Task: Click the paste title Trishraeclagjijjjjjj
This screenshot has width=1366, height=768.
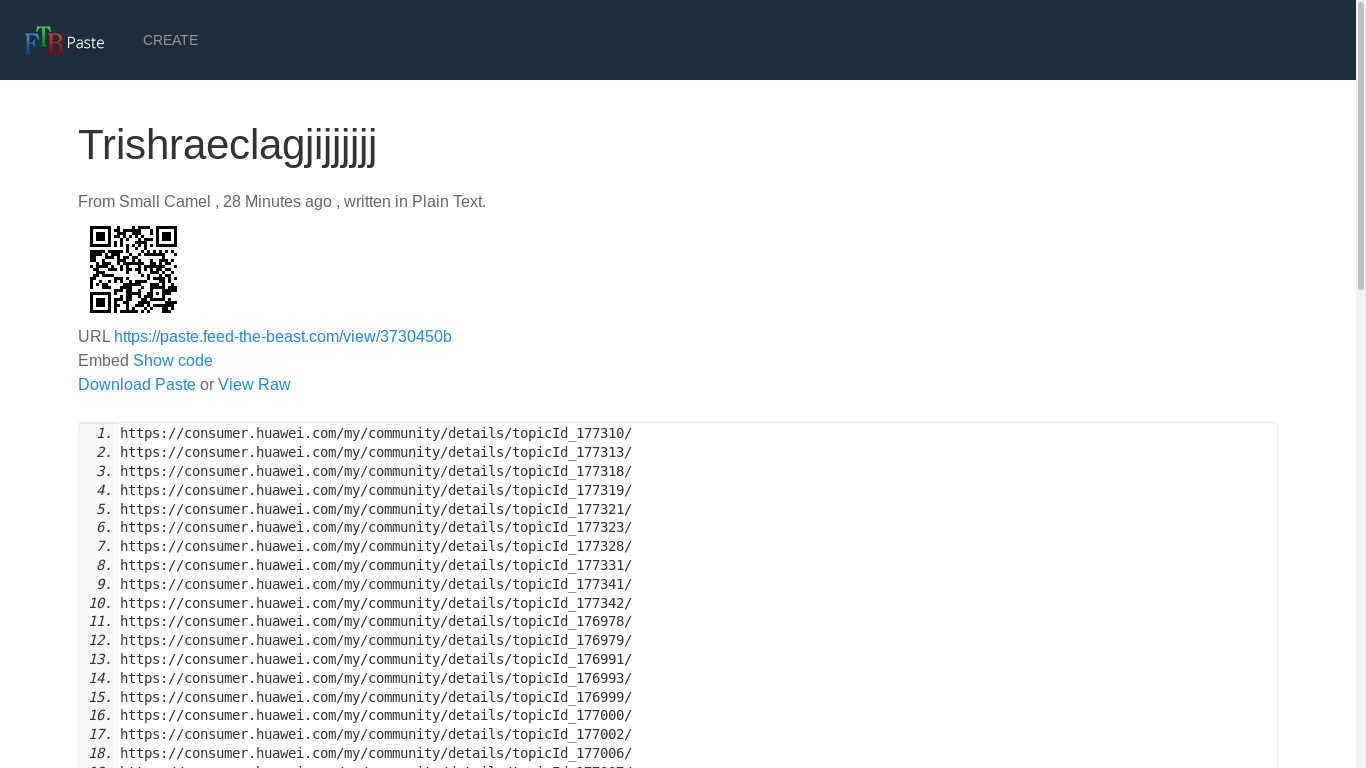Action: [227, 145]
